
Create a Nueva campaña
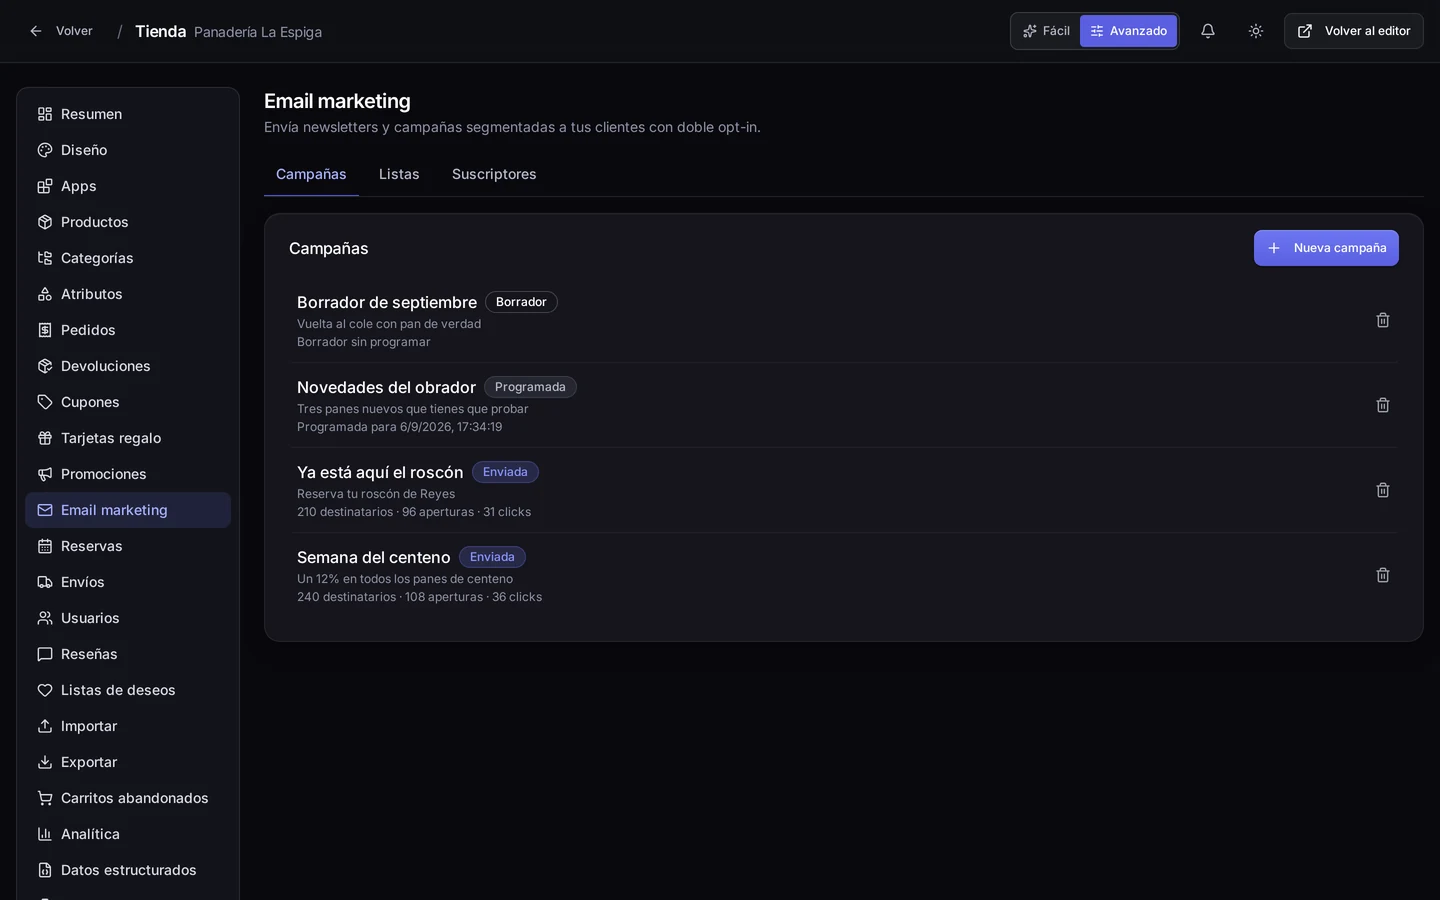pyautogui.click(x=1326, y=248)
